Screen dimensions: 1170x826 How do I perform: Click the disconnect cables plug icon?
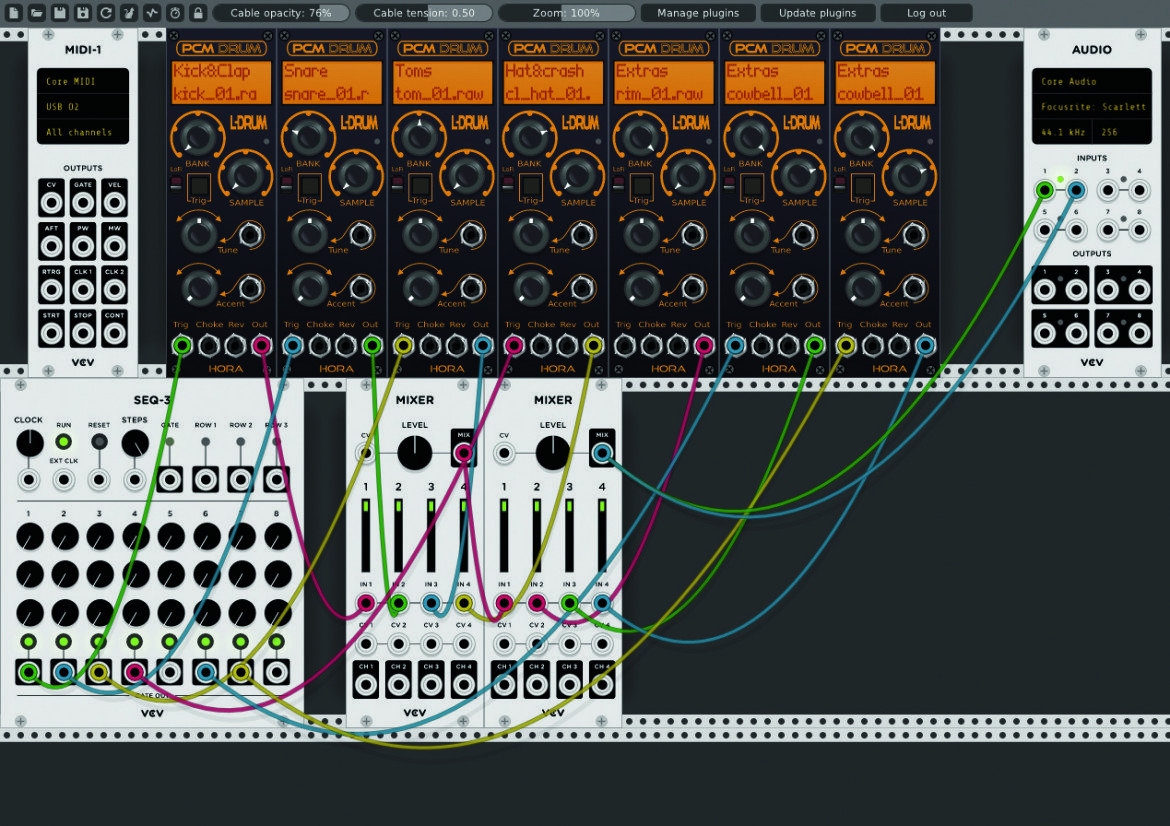(x=129, y=13)
